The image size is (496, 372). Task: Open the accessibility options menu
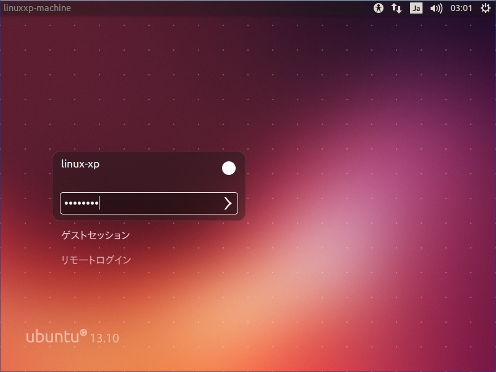pyautogui.click(x=378, y=8)
